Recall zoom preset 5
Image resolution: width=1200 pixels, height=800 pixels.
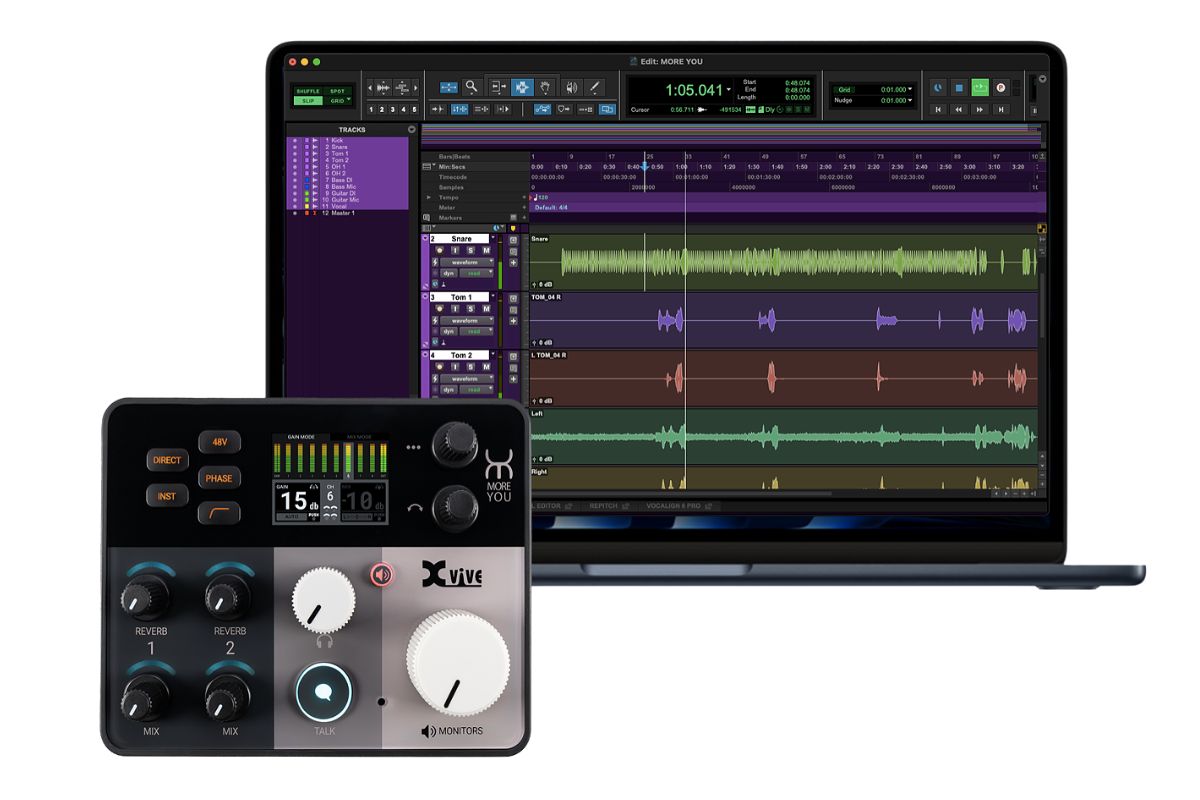pyautogui.click(x=415, y=109)
